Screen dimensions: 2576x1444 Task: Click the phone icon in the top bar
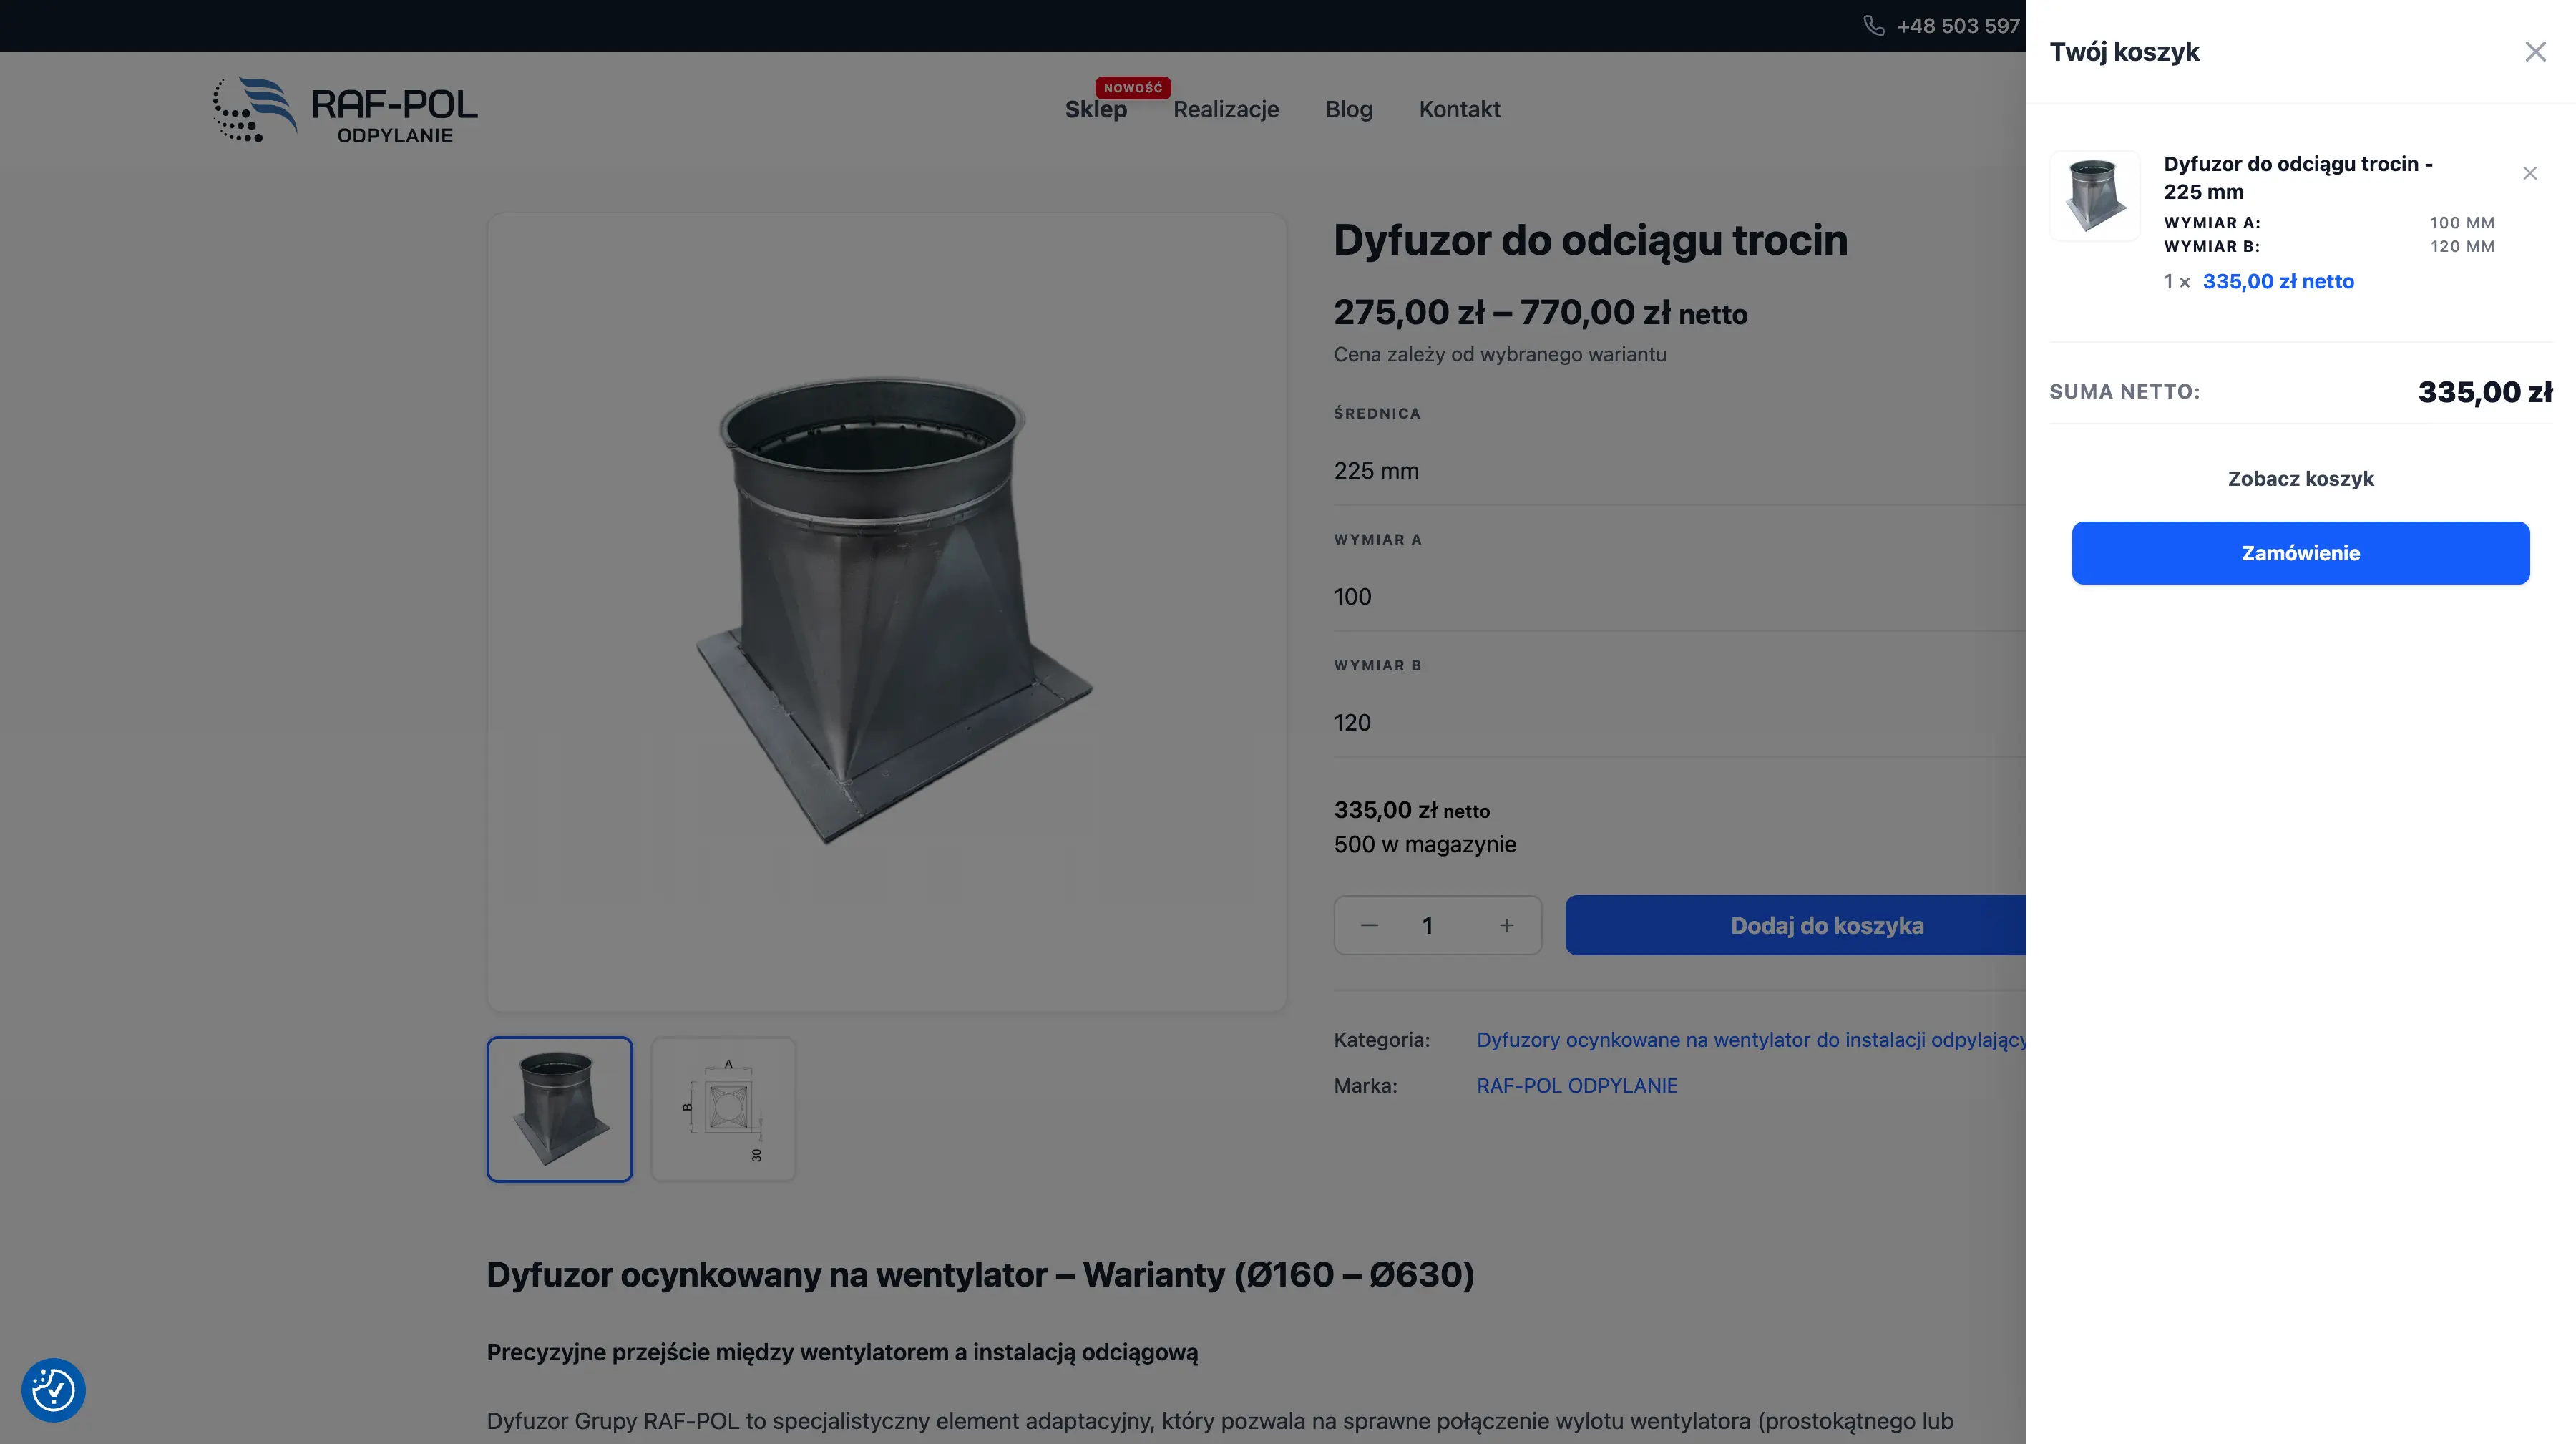tap(1874, 25)
